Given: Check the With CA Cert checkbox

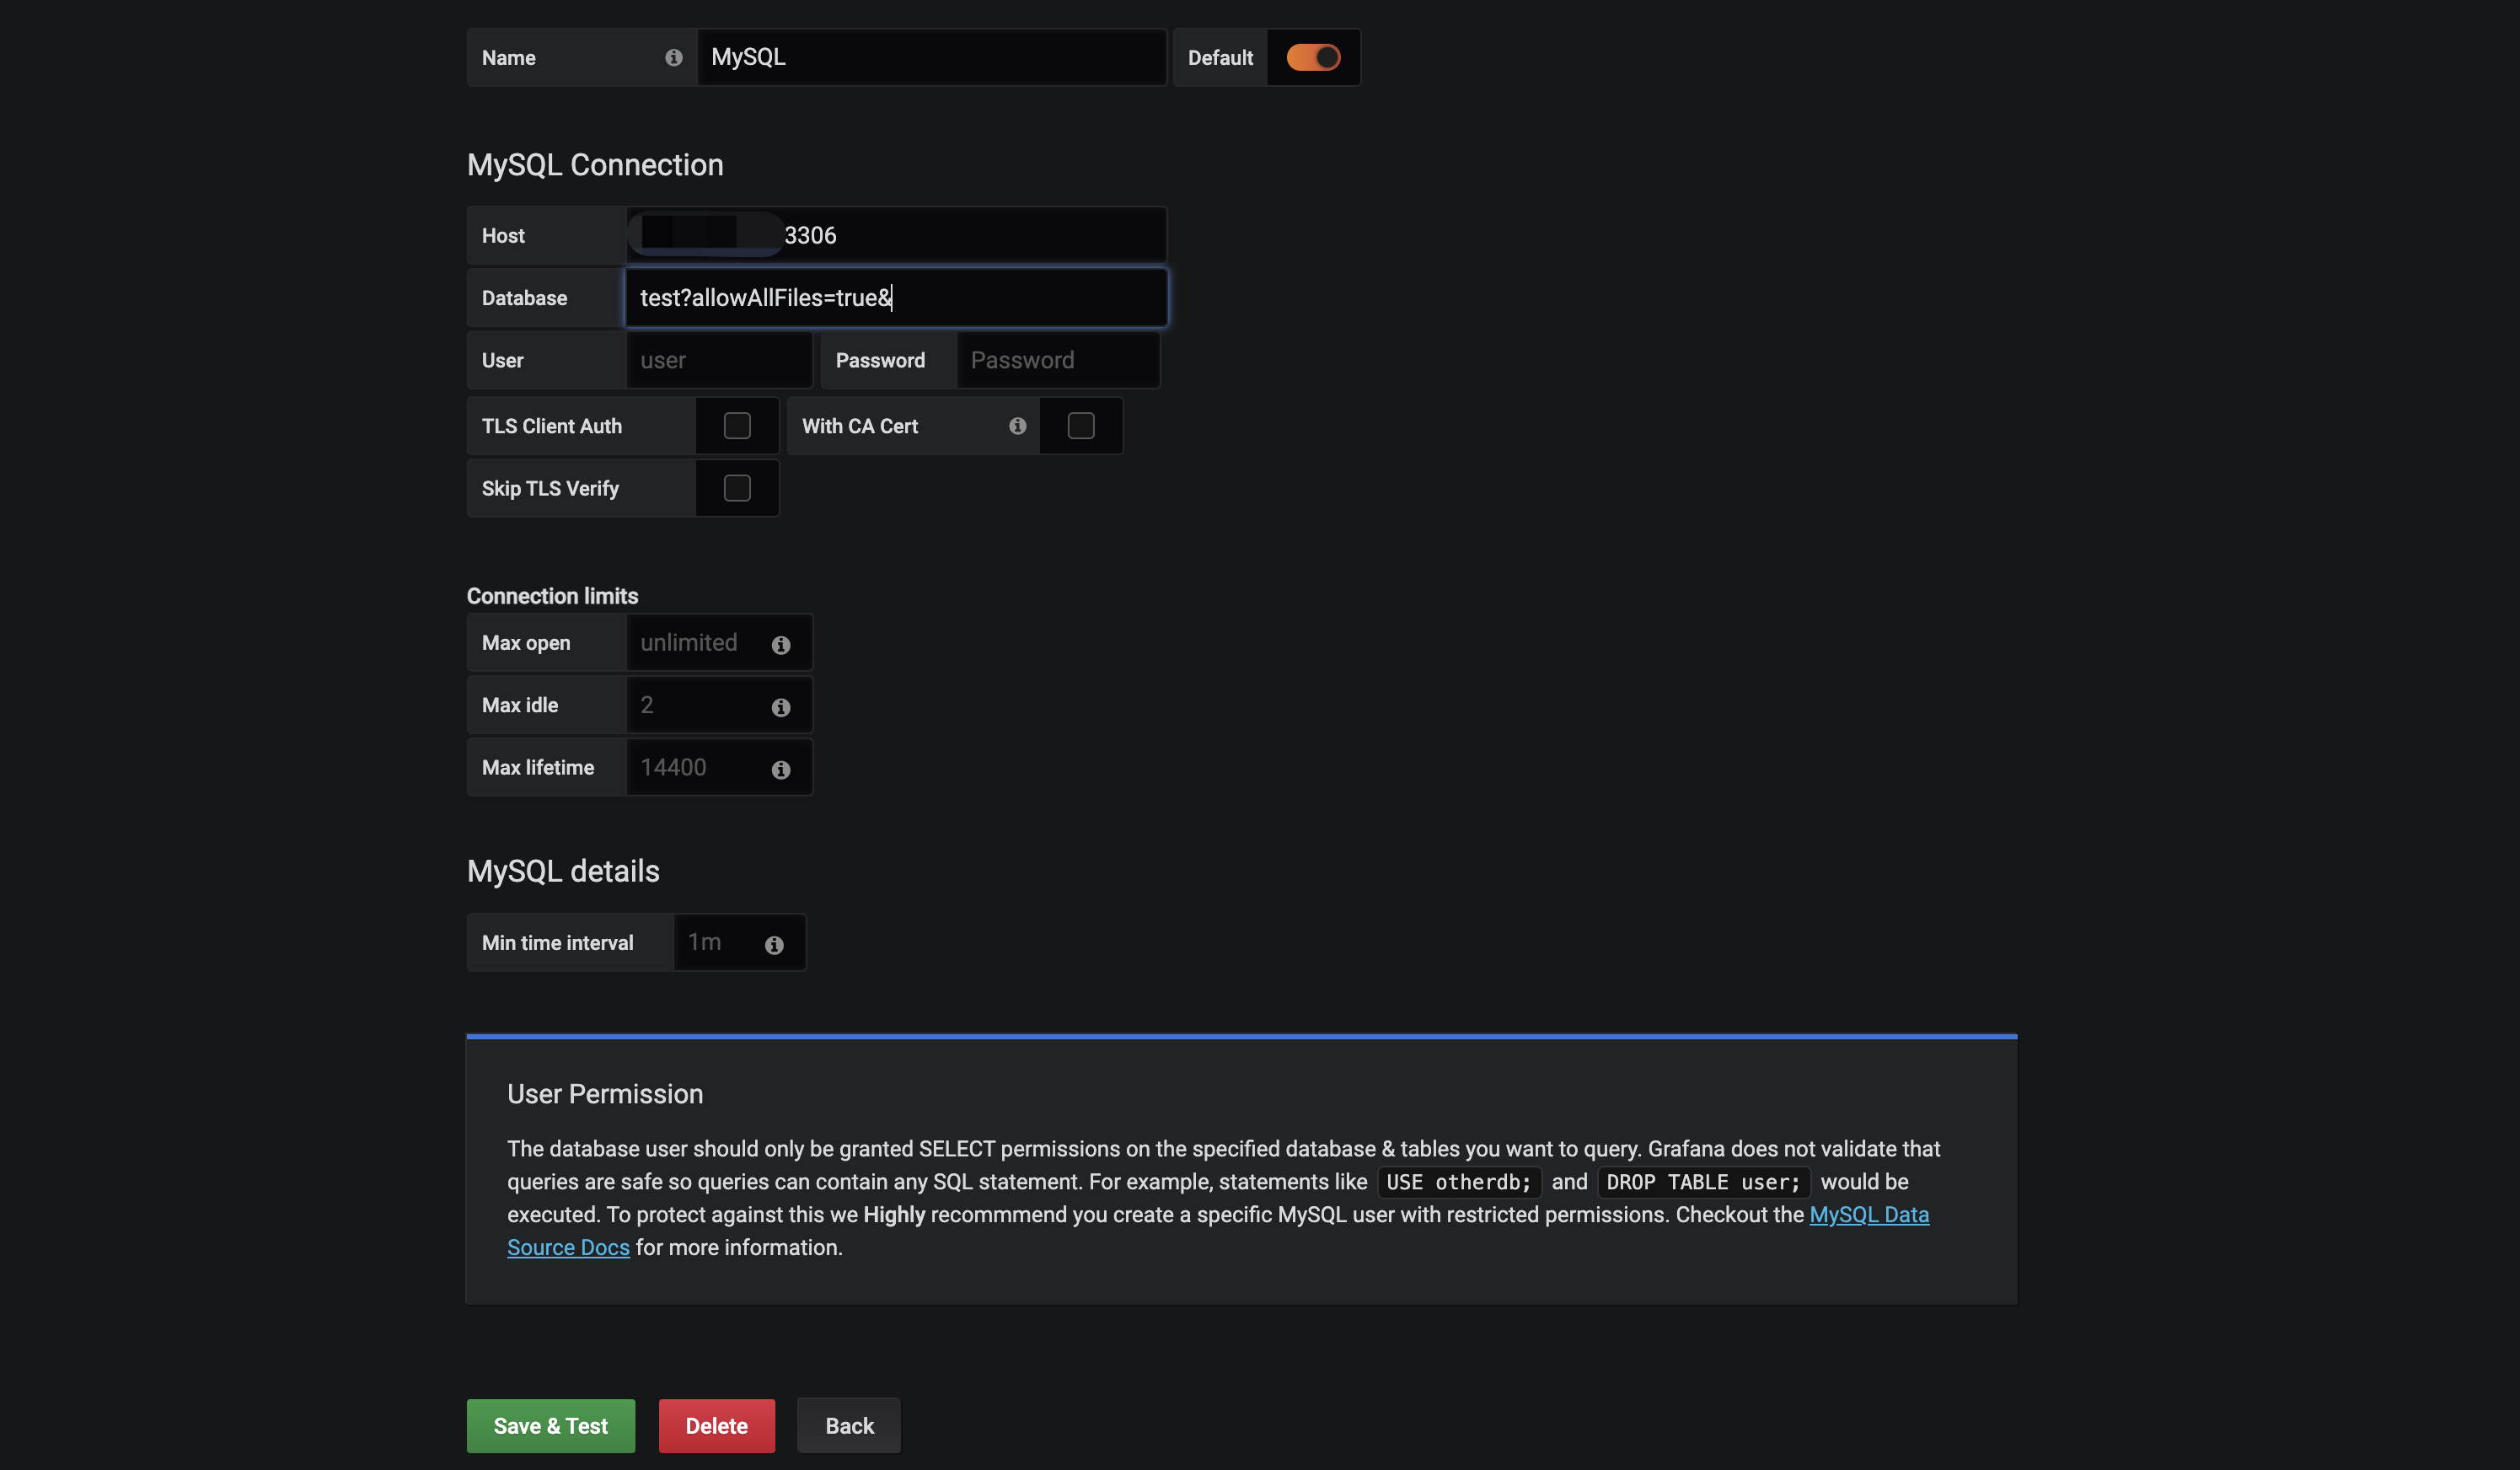Looking at the screenshot, I should click(1080, 426).
